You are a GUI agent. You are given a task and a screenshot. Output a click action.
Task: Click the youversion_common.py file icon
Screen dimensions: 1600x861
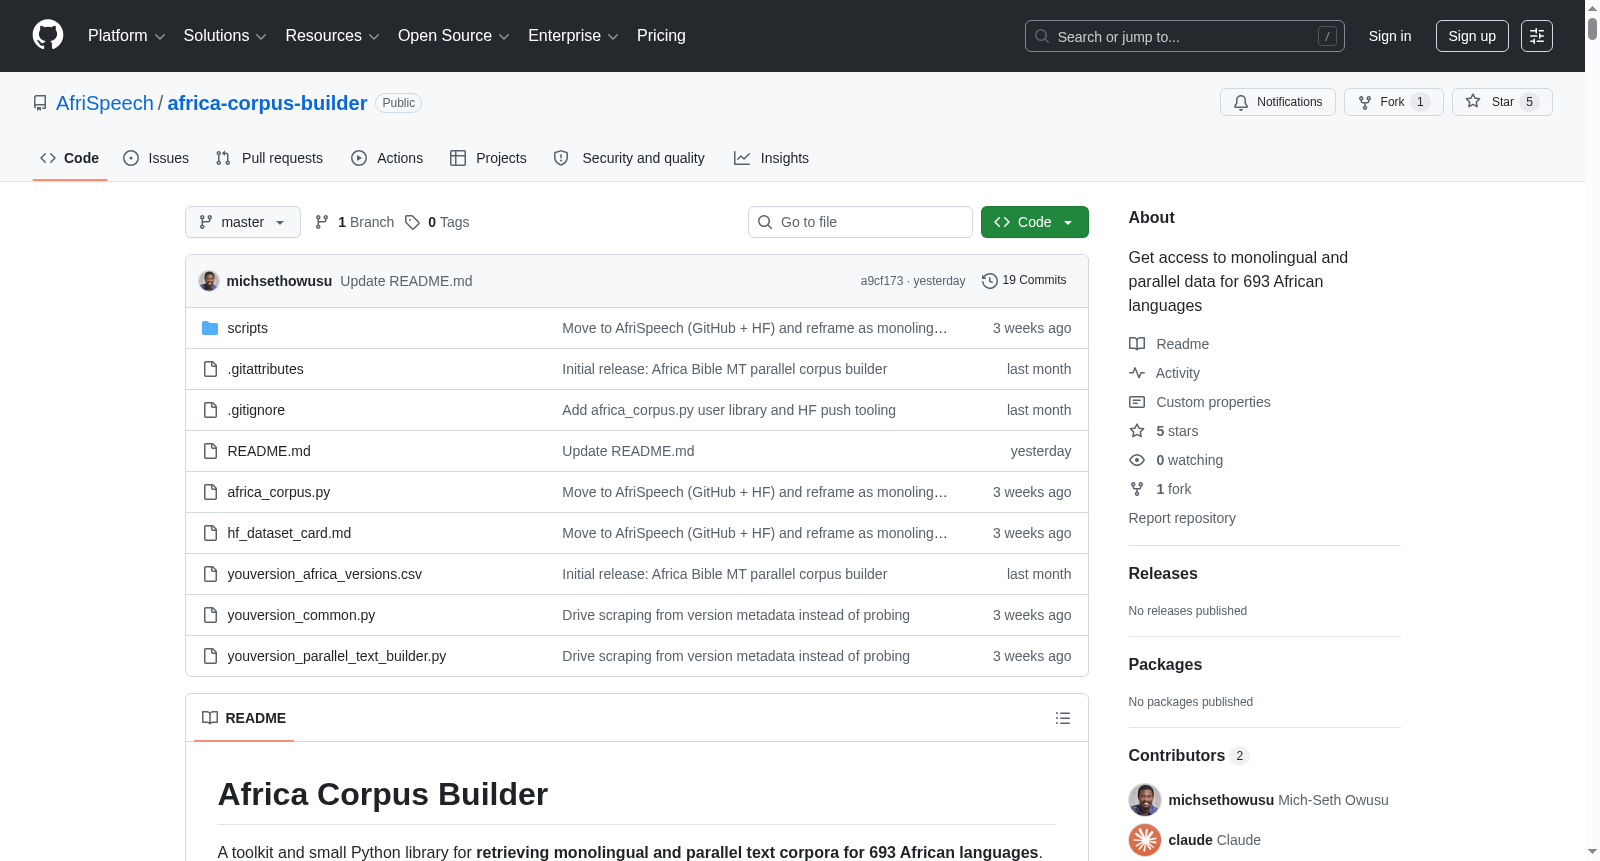pos(210,615)
